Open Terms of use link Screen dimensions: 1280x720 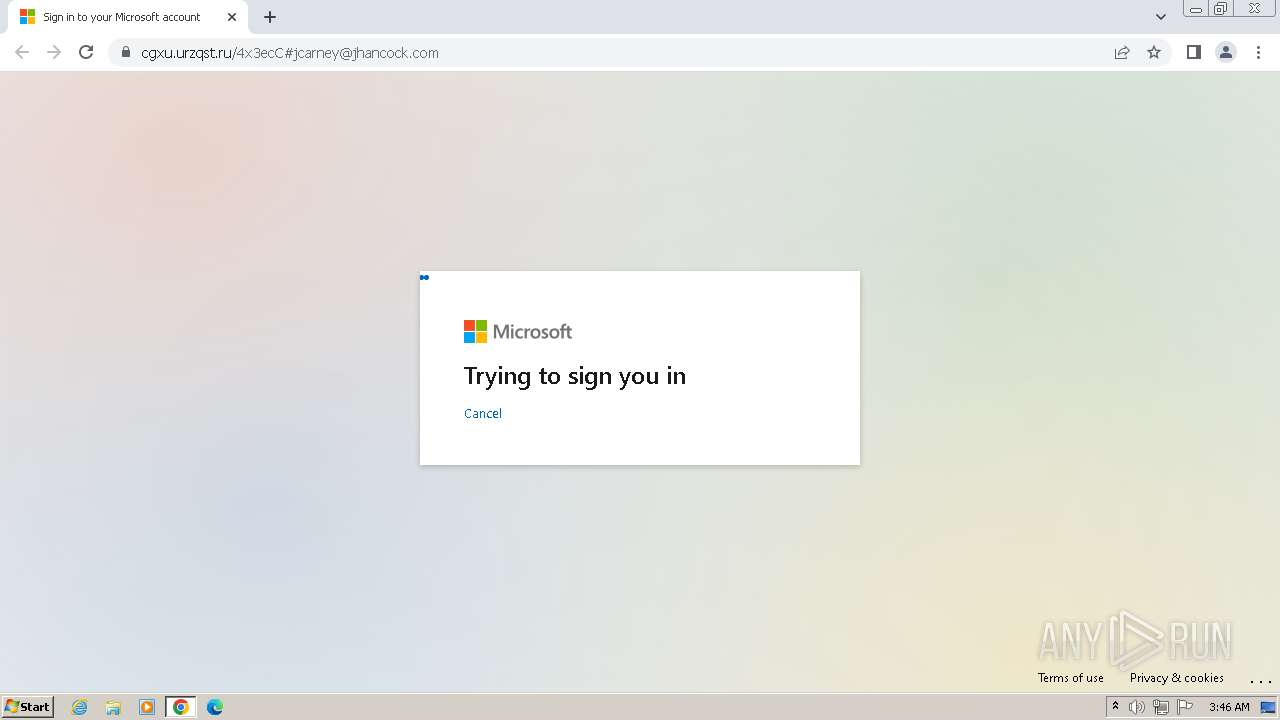click(1071, 678)
